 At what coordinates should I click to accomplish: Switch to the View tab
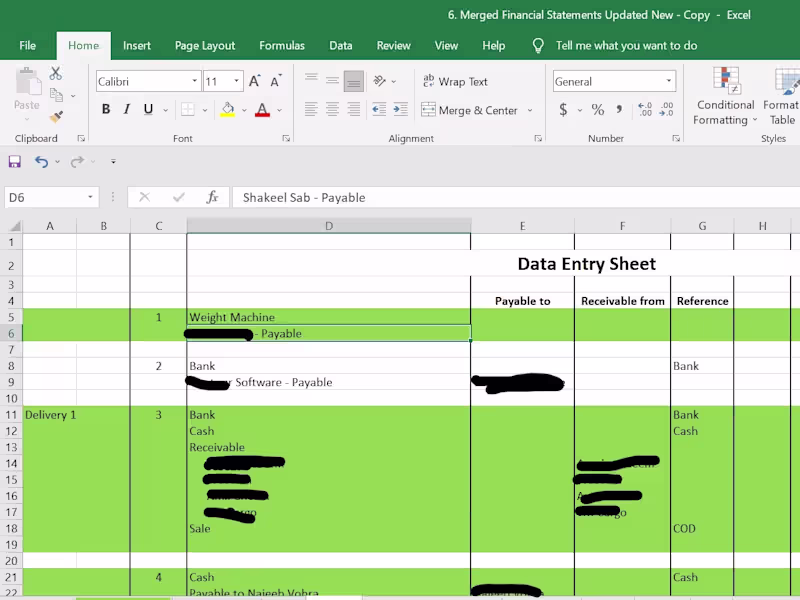[446, 45]
